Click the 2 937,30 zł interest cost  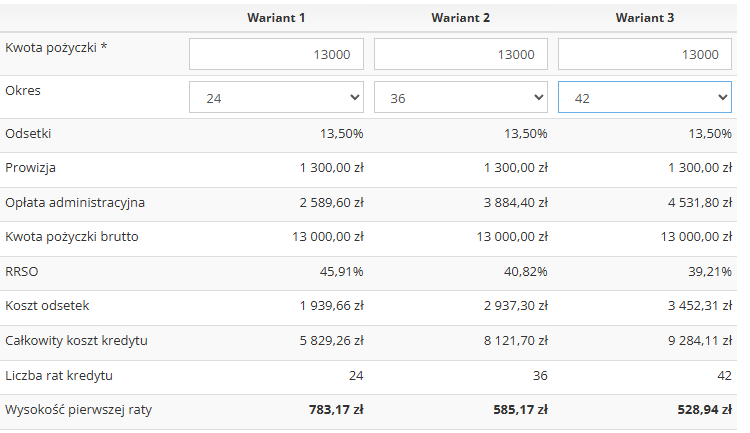click(516, 305)
